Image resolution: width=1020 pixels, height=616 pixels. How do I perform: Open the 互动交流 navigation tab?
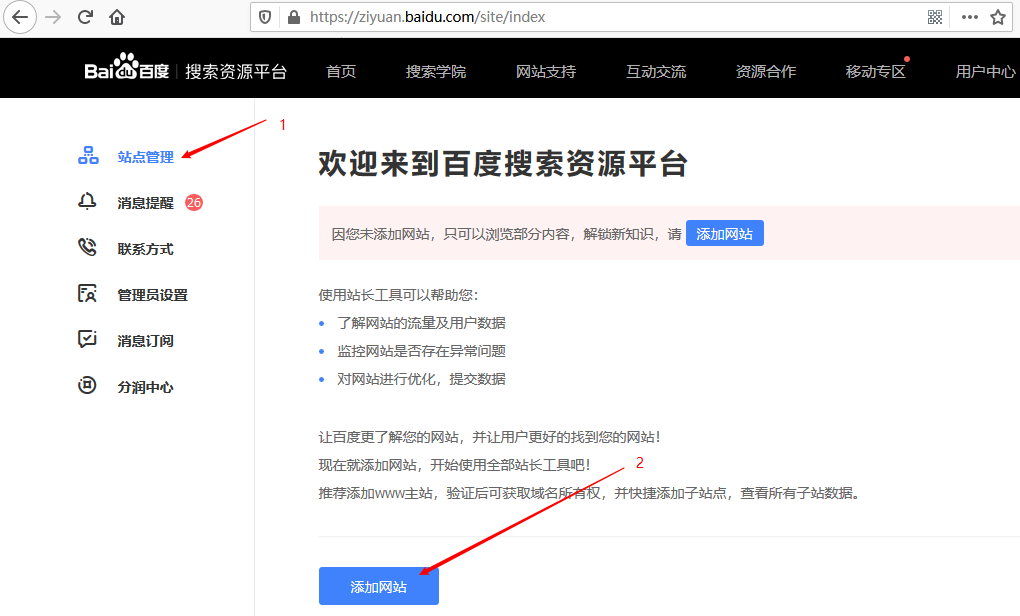(656, 72)
